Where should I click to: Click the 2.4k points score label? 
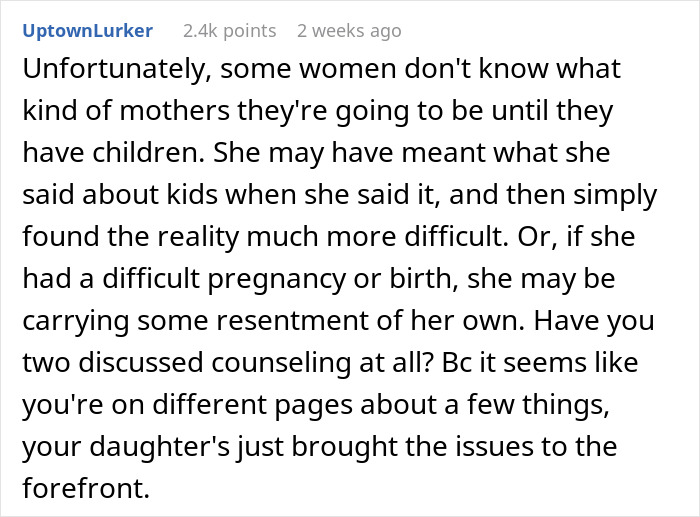click(x=229, y=31)
